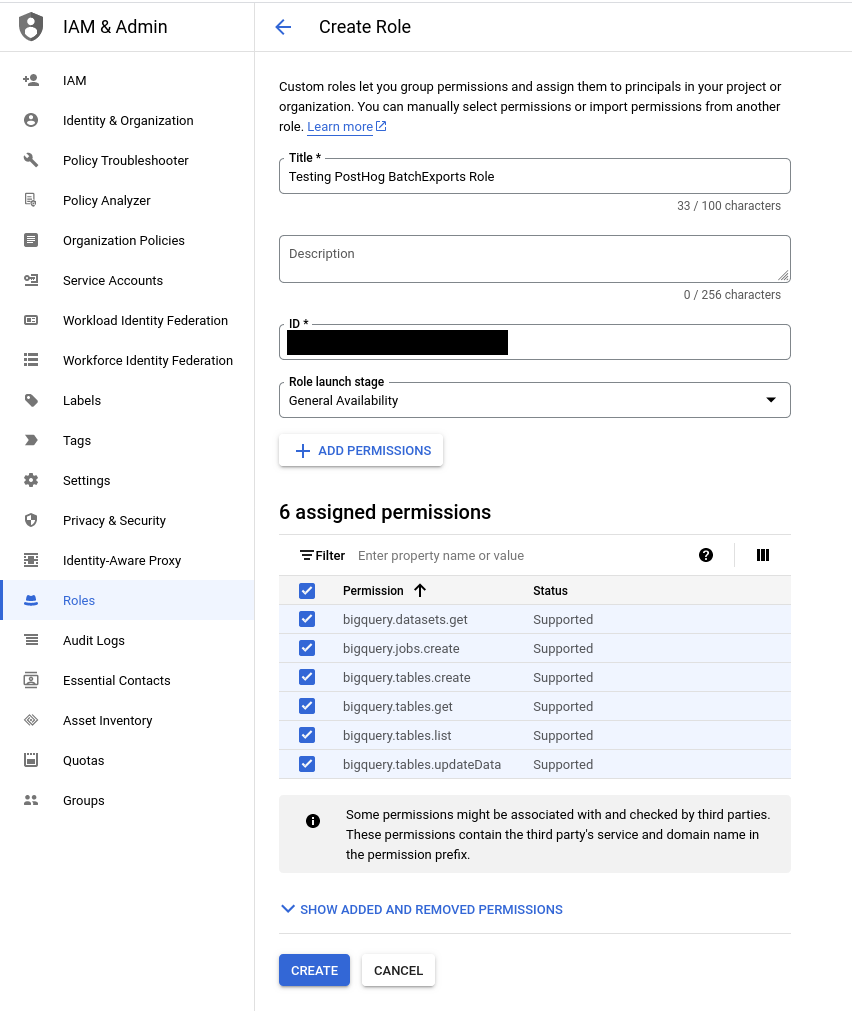The width and height of the screenshot is (852, 1011).
Task: Click the help icon beside the filter bar
Action: [x=706, y=555]
